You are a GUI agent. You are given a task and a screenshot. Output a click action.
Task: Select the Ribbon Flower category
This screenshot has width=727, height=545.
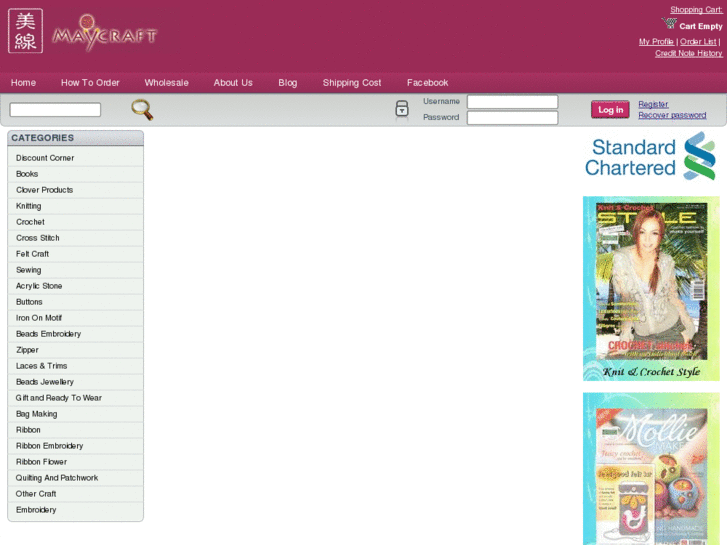click(76, 462)
